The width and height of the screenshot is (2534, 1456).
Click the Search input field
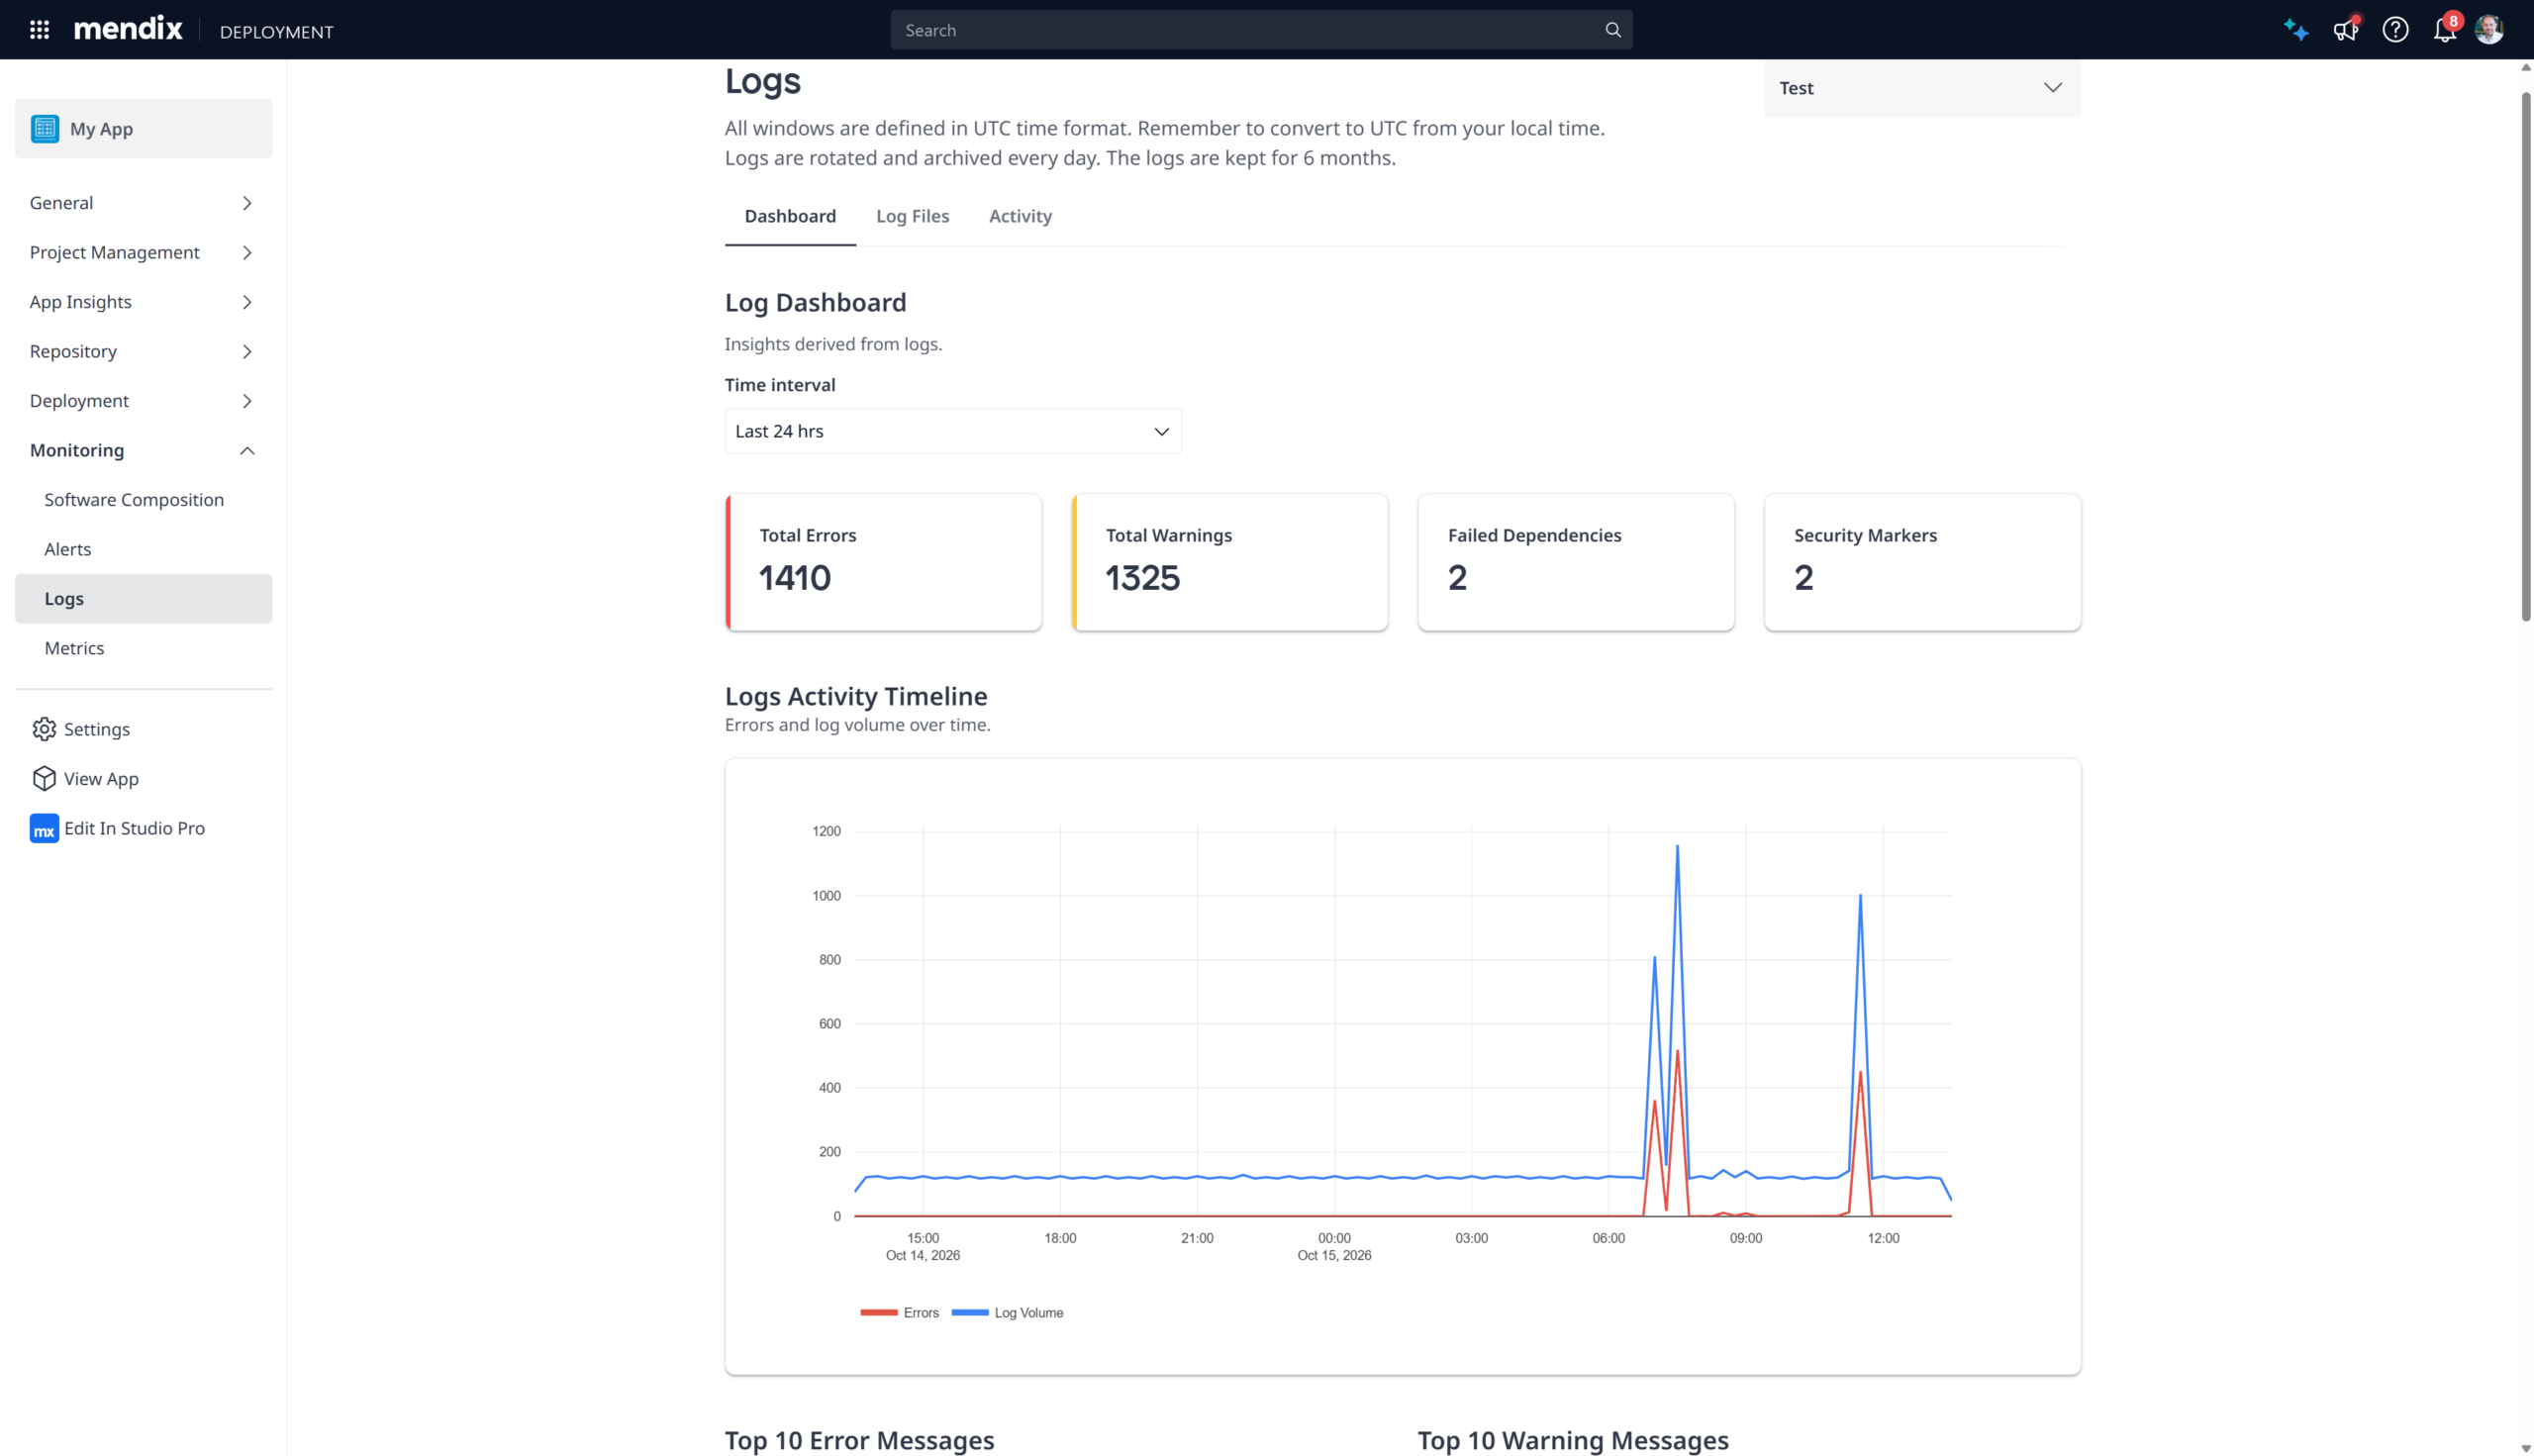(1260, 30)
